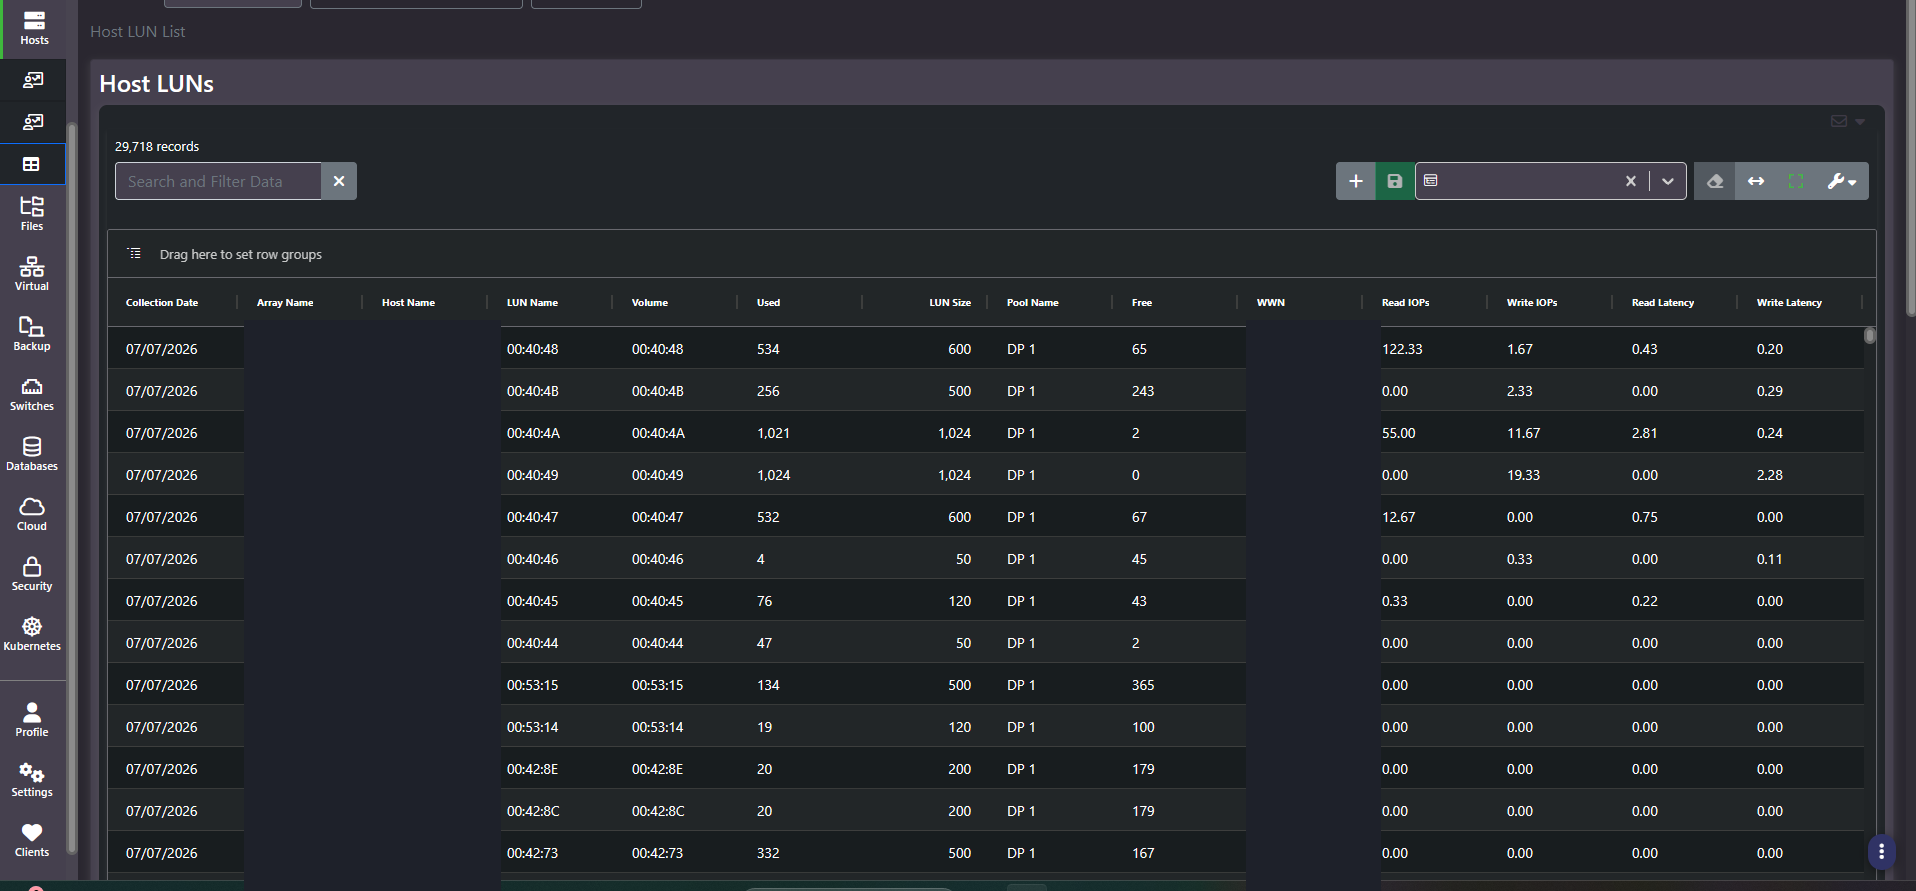Select Read IOPs value 122.33
The height and width of the screenshot is (891, 1916).
pos(1402,349)
